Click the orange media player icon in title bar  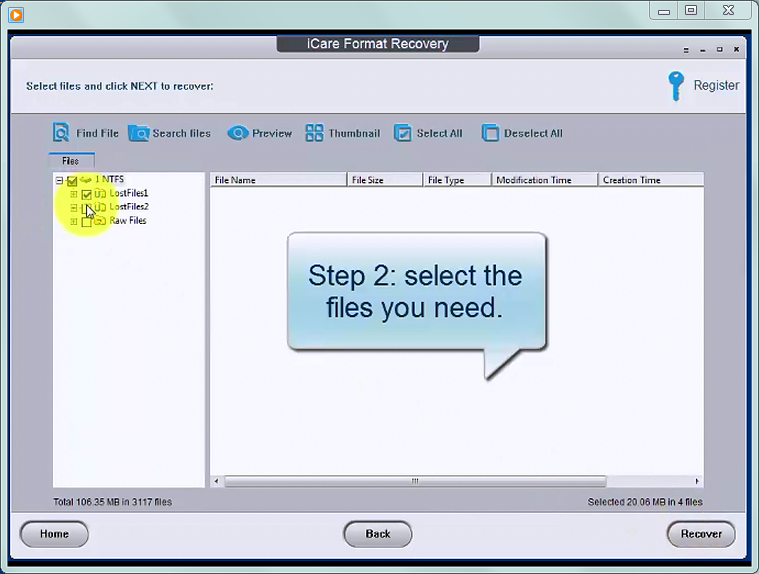coord(15,15)
